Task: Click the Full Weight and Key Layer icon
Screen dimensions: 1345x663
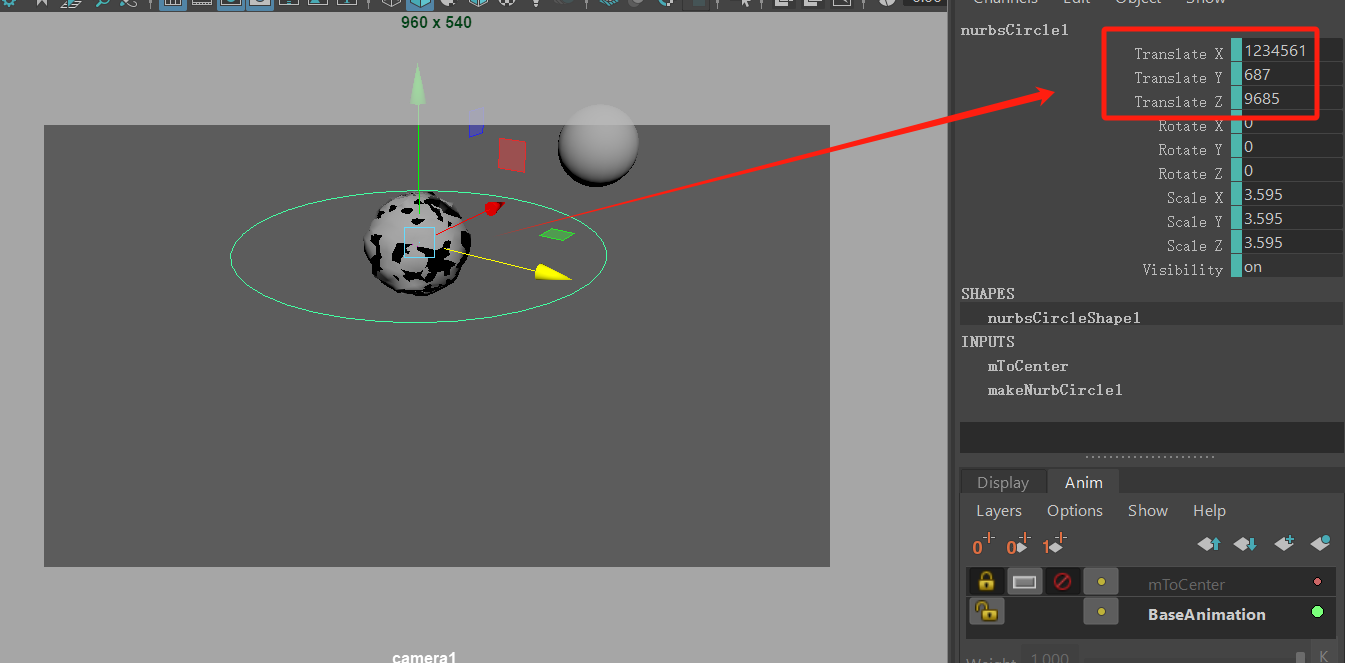Action: (1053, 545)
